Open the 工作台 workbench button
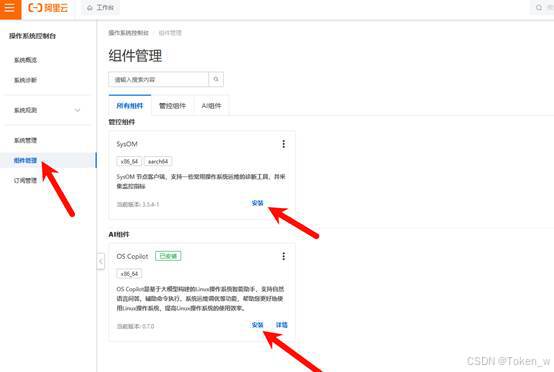Image resolution: width=554 pixels, height=372 pixels. click(101, 7)
